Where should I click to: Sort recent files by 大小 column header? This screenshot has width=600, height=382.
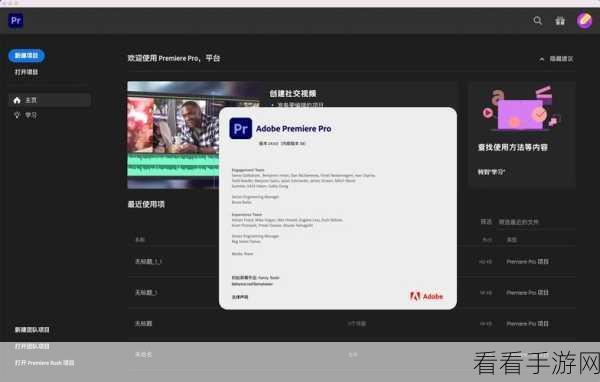487,240
